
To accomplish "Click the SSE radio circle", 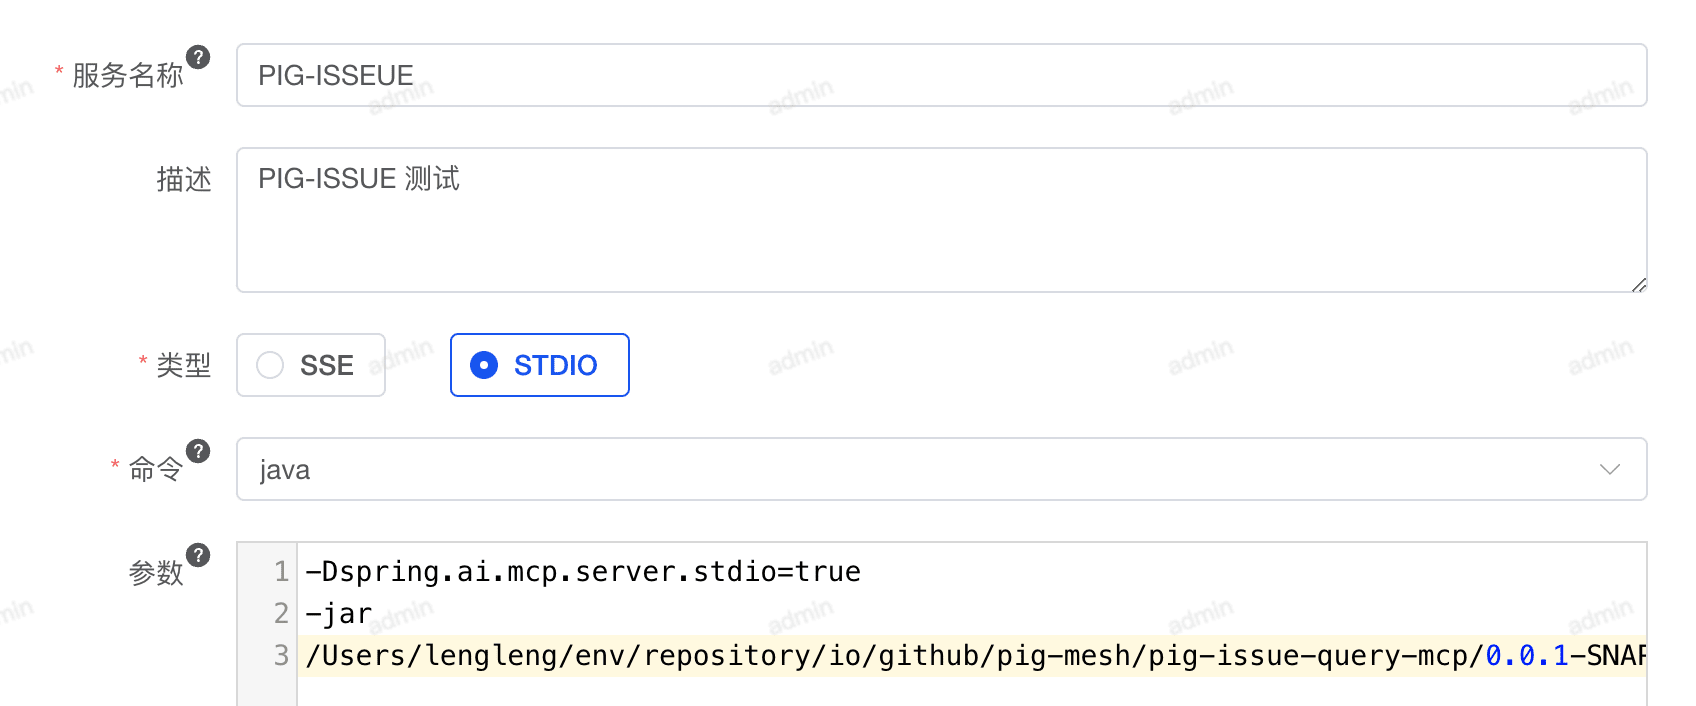I will click(270, 365).
